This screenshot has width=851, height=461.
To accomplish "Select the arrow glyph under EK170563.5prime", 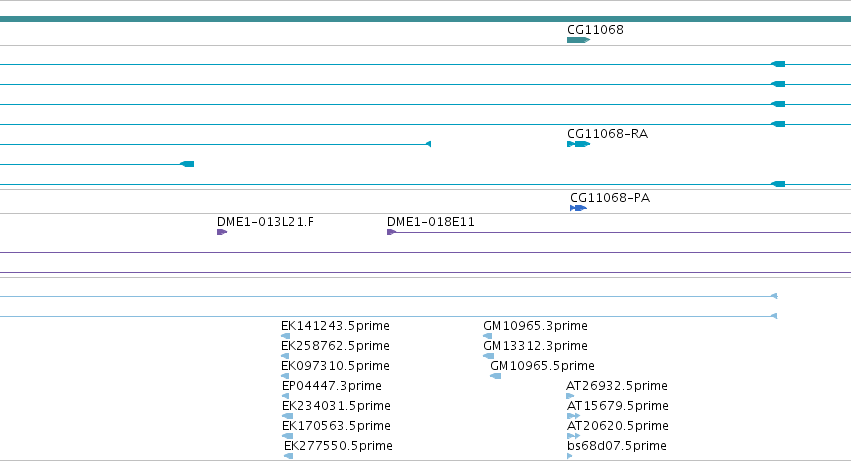I will point(288,436).
